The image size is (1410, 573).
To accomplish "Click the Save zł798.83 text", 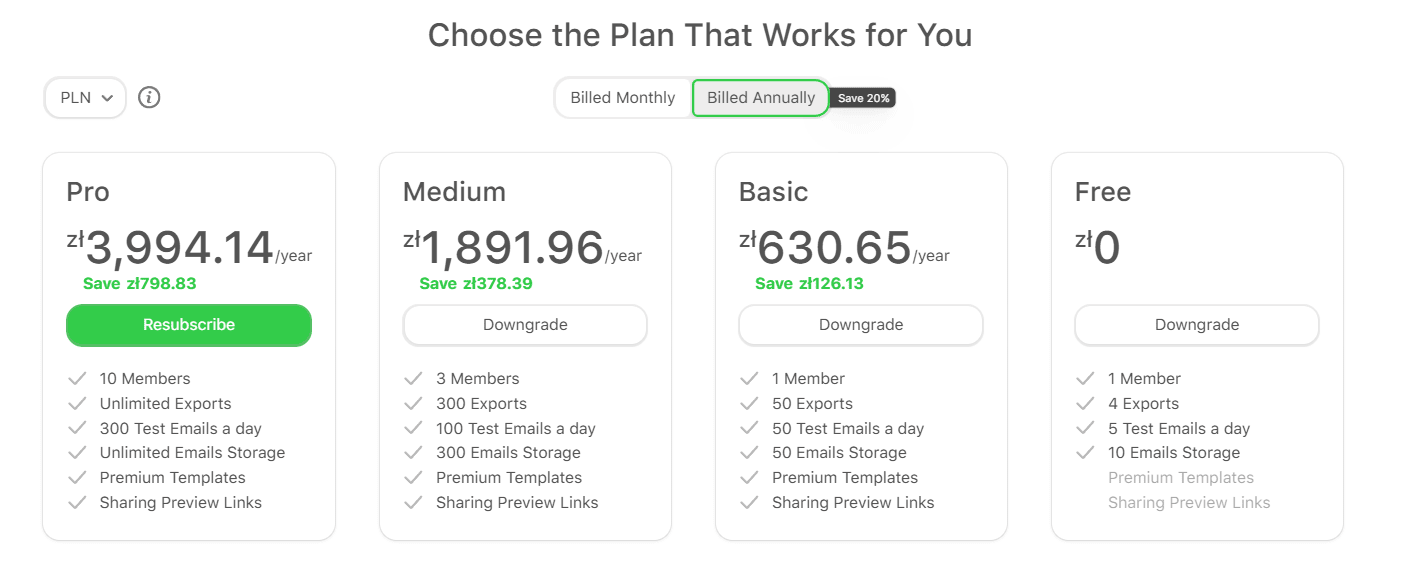I will (x=140, y=284).
